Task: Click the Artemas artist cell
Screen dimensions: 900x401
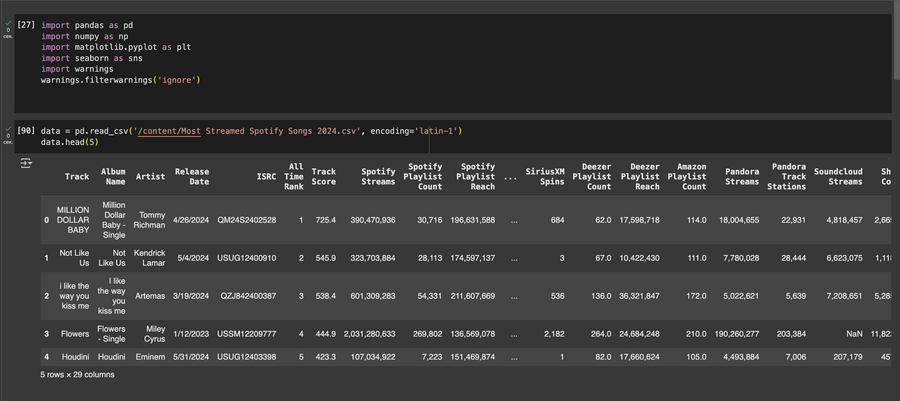Action: point(150,296)
